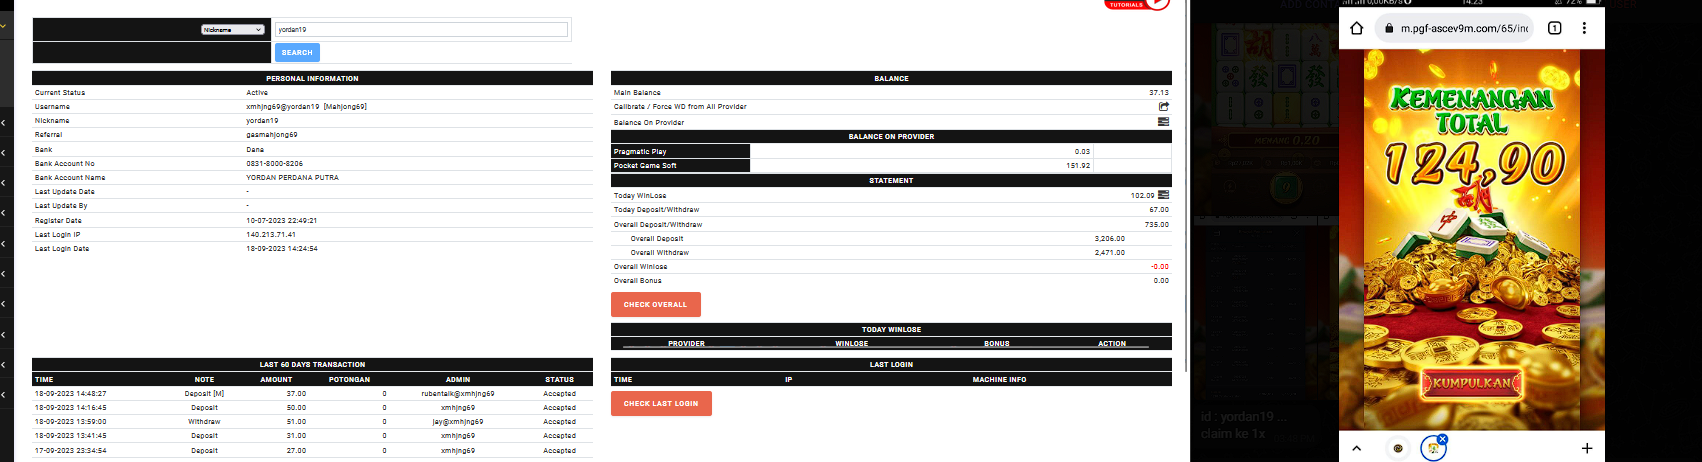The width and height of the screenshot is (1702, 462).
Task: Click the BONUS header in Today Winlose table
Action: (x=997, y=344)
